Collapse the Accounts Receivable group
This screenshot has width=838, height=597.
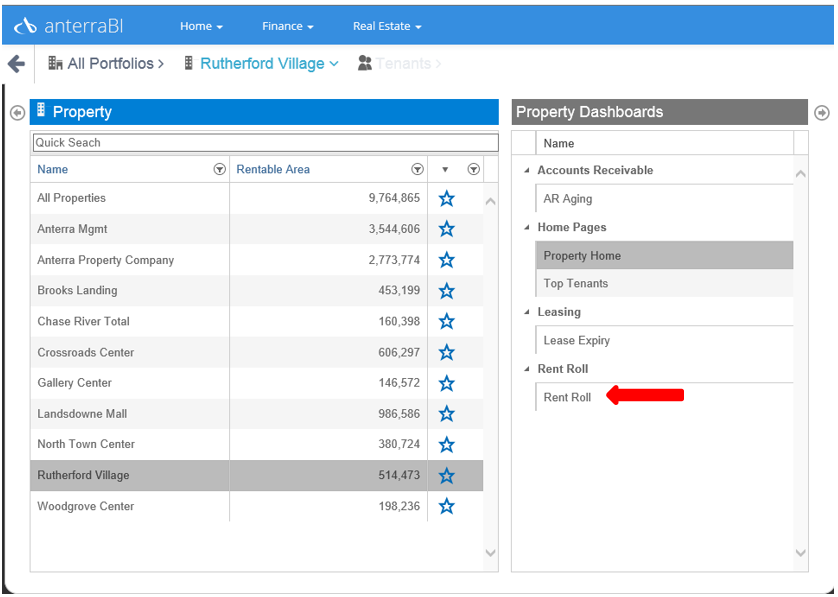coord(527,170)
